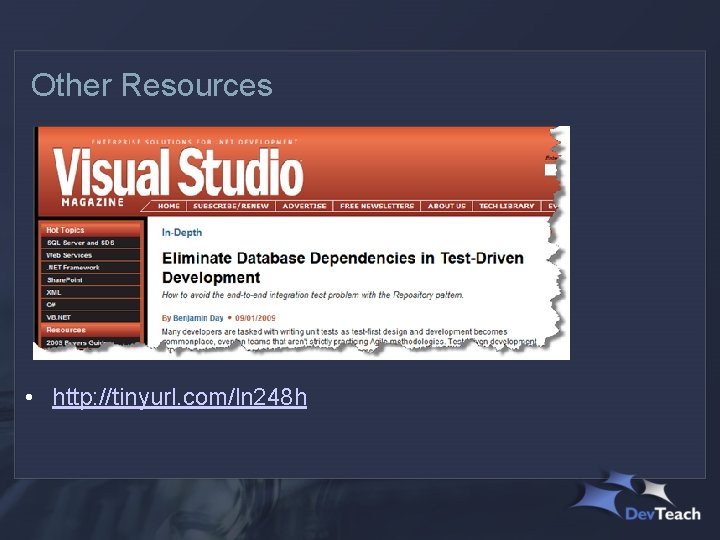This screenshot has height=540, width=720.
Task: Click the Resources sidebar header
Action: point(90,330)
